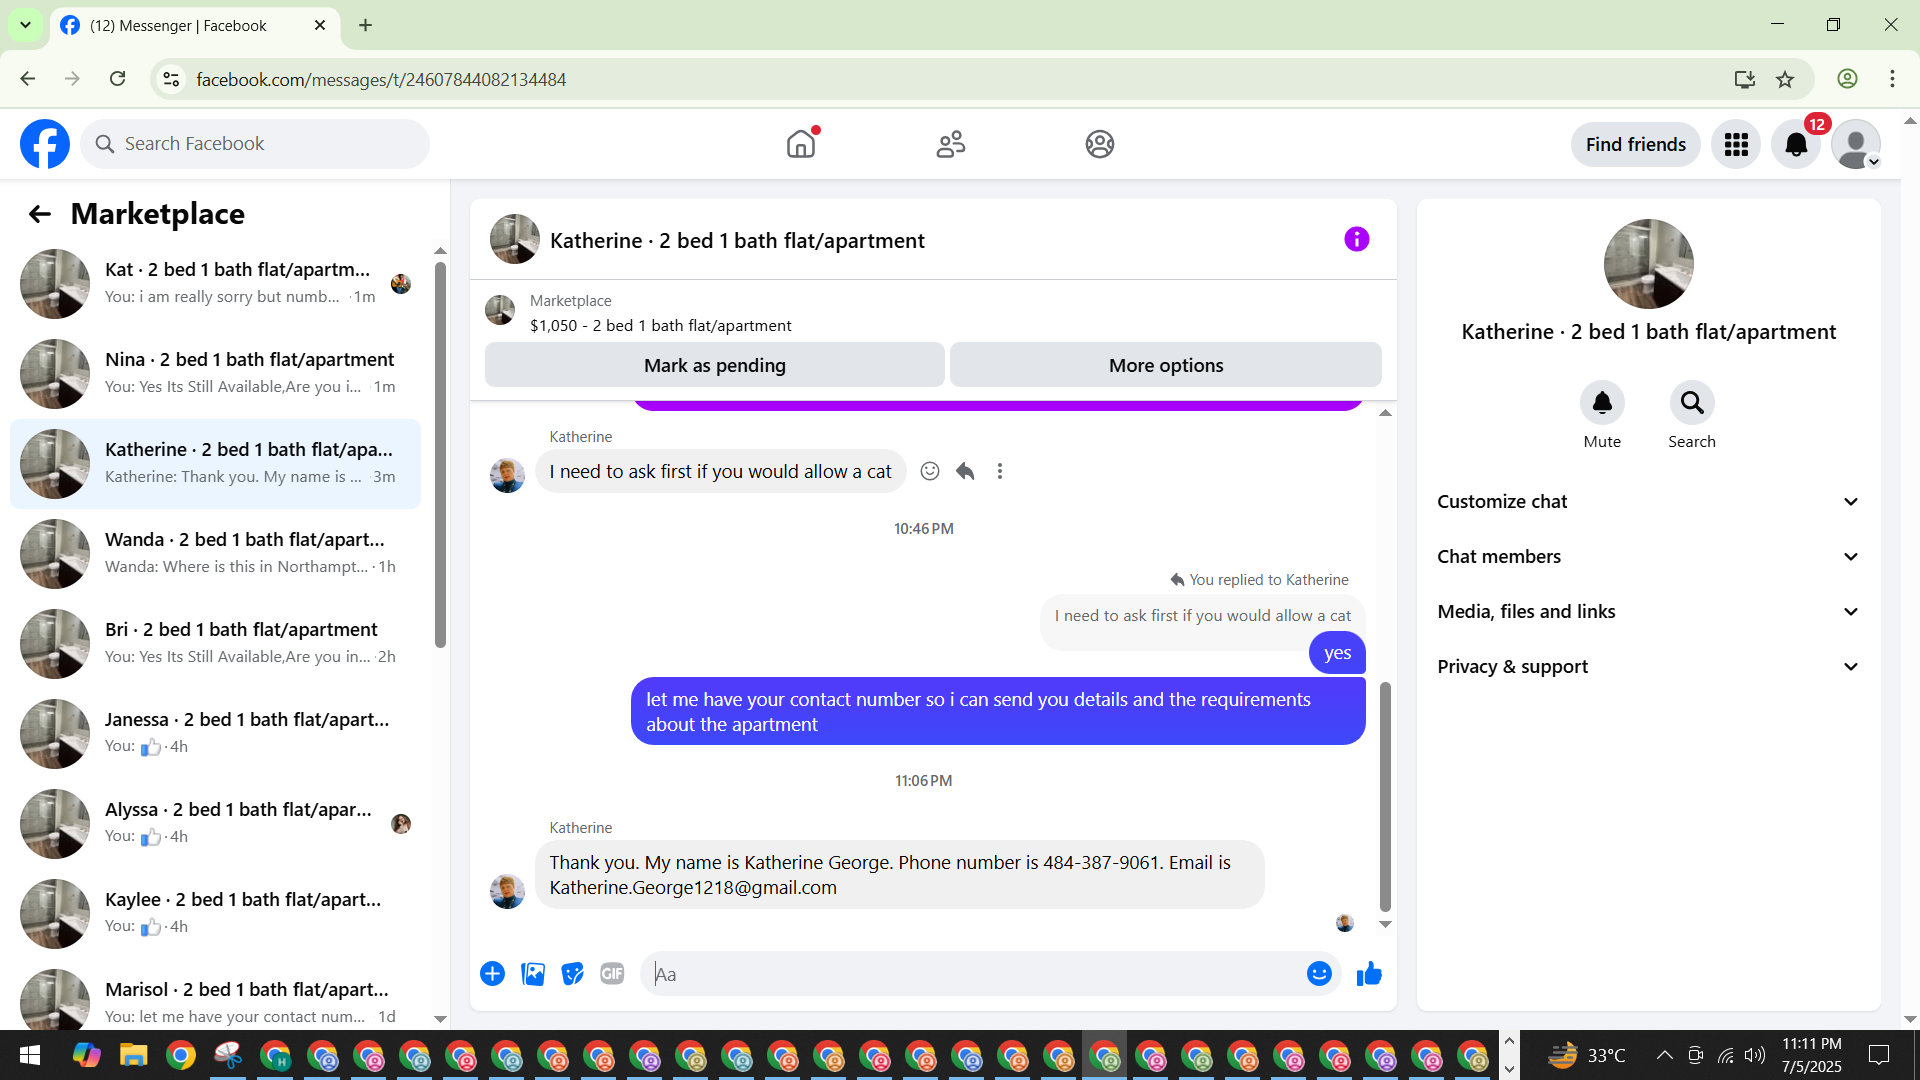React to Katherine's cat message
Screen dimensions: 1920x1080
pos(930,471)
